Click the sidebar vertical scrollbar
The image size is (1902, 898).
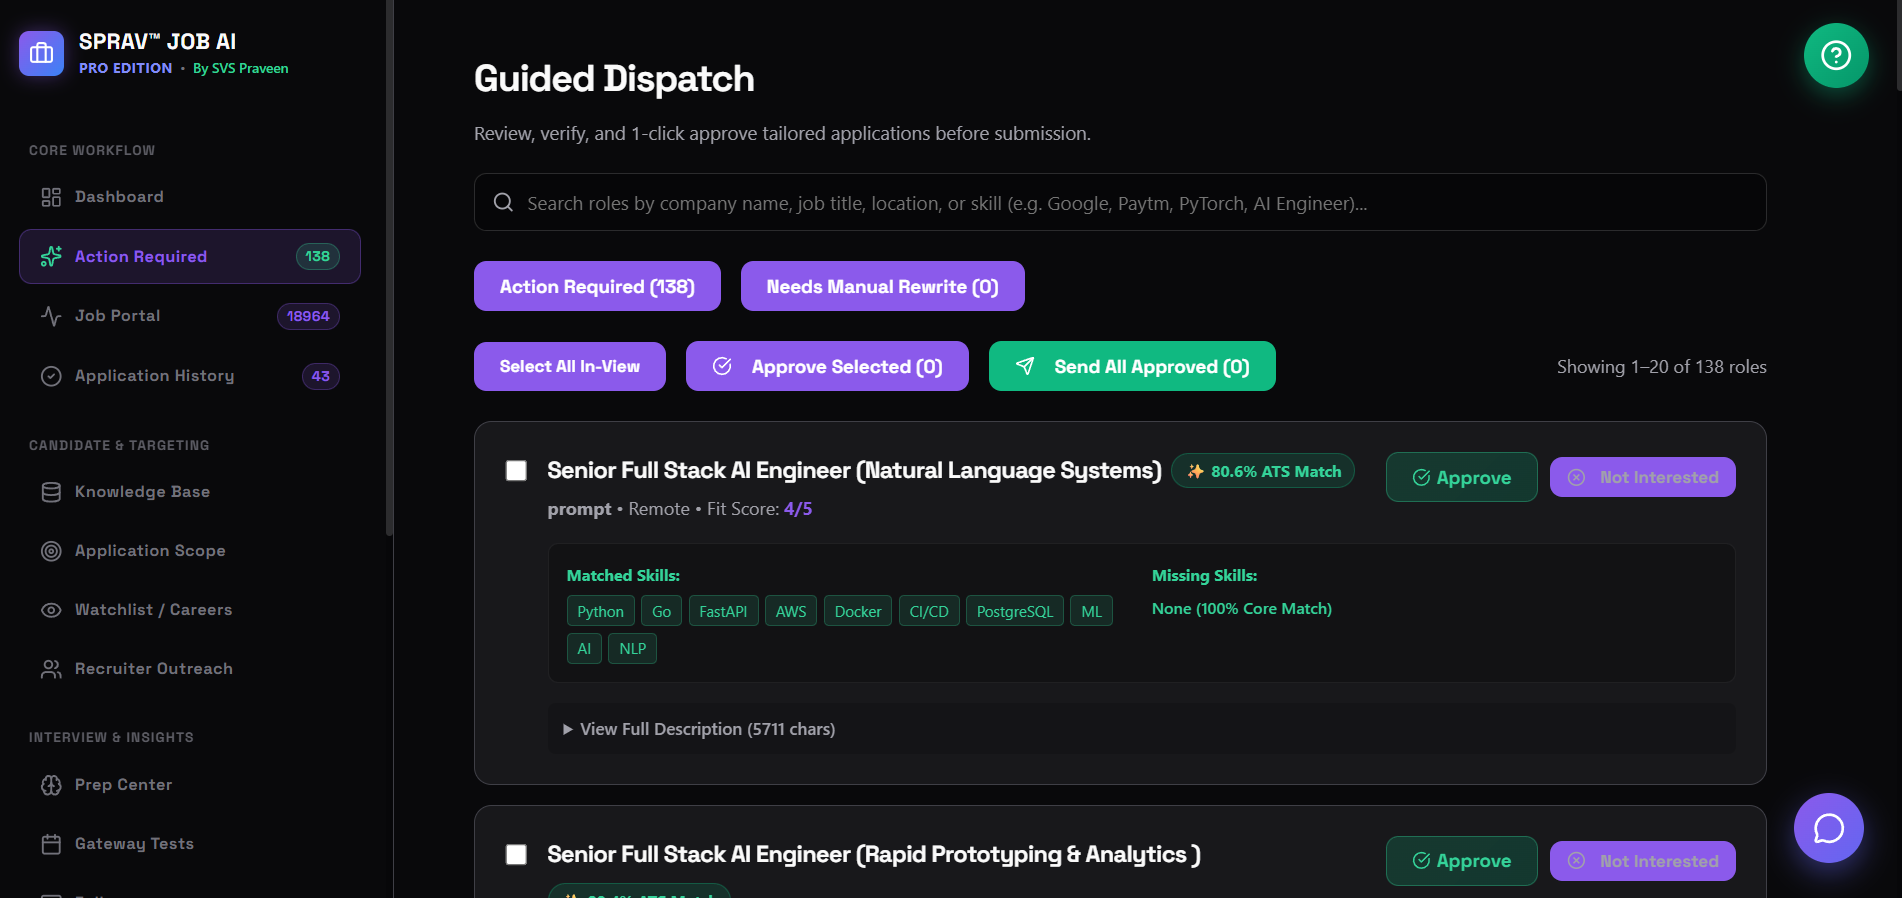tap(389, 268)
